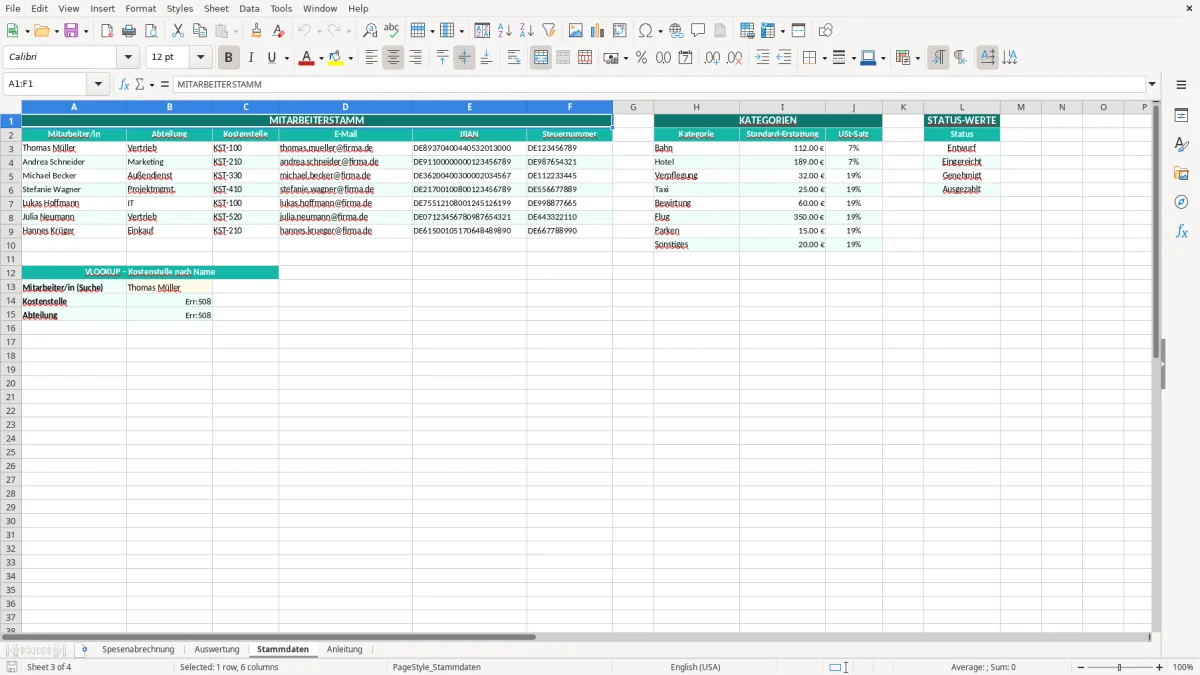Click the Print icon
The width and height of the screenshot is (1200, 675).
(129, 31)
